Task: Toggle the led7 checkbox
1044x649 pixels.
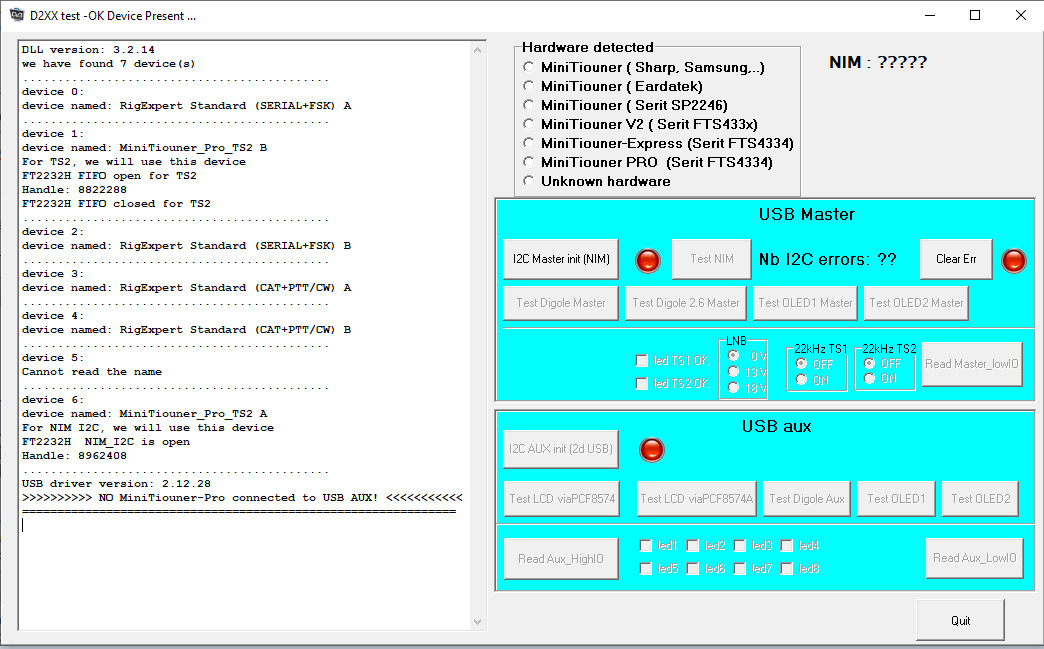Action: click(x=739, y=568)
